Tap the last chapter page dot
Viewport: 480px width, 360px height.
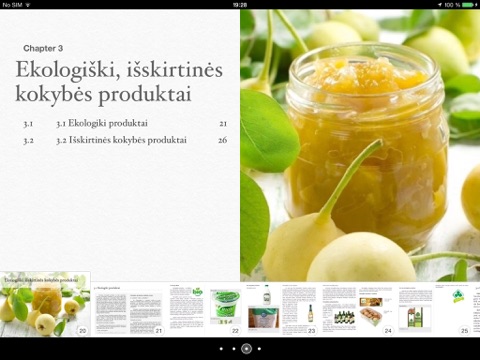[259, 349]
